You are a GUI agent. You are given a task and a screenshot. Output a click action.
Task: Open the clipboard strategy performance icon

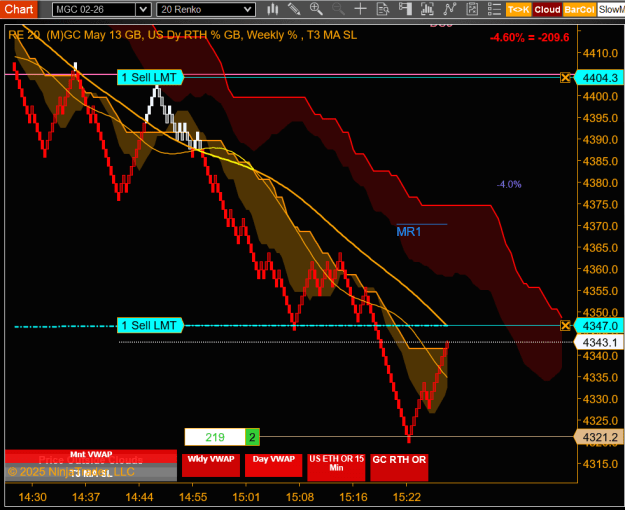pos(472,9)
